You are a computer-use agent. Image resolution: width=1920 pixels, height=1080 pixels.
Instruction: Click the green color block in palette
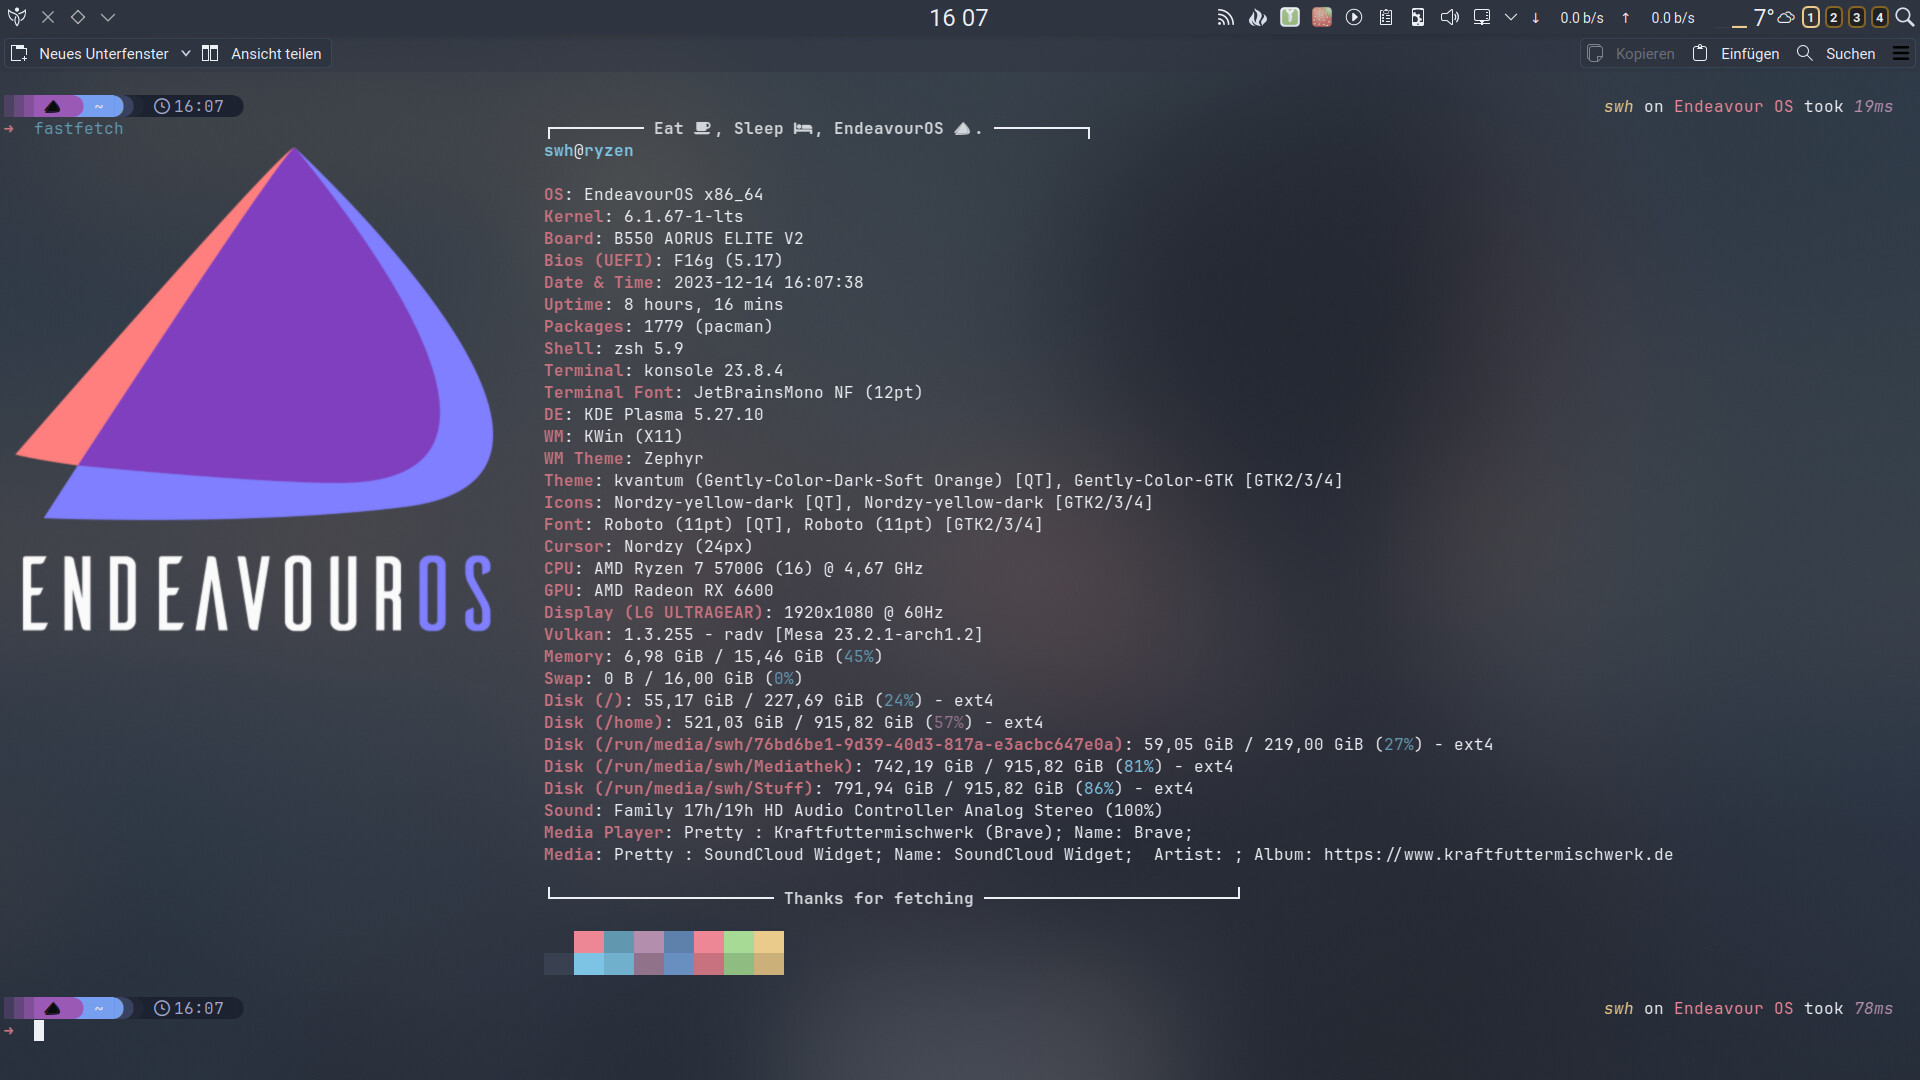coord(738,943)
